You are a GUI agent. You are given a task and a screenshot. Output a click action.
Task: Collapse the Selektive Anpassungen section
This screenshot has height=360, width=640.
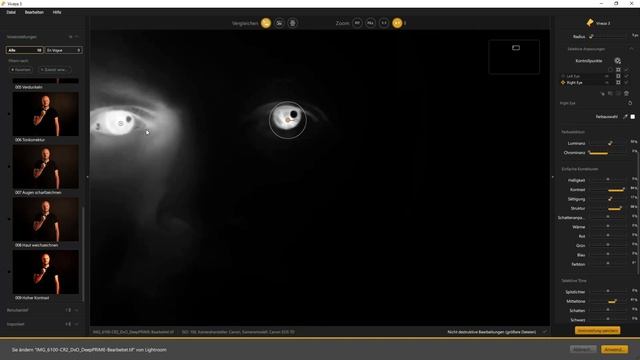coord(631,49)
